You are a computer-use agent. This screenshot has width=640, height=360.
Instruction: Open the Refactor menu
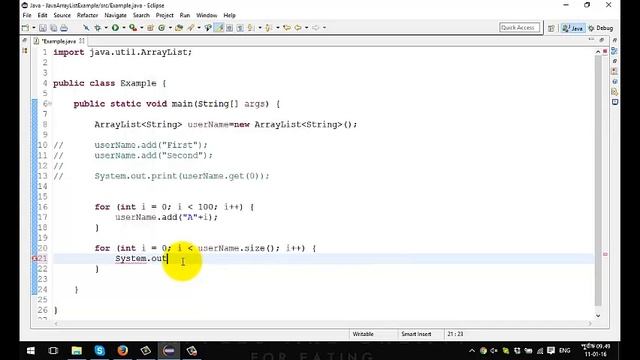coord(87,15)
